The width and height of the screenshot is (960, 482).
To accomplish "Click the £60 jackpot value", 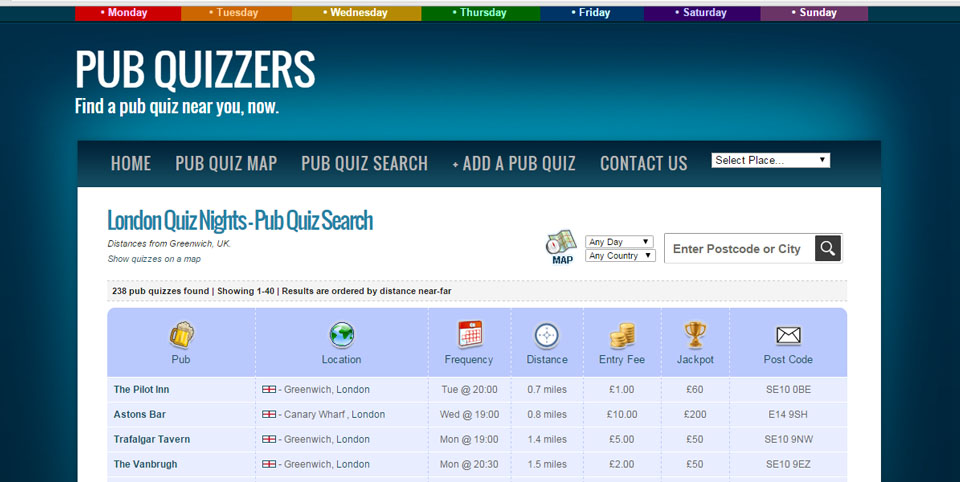I will pyautogui.click(x=695, y=390).
